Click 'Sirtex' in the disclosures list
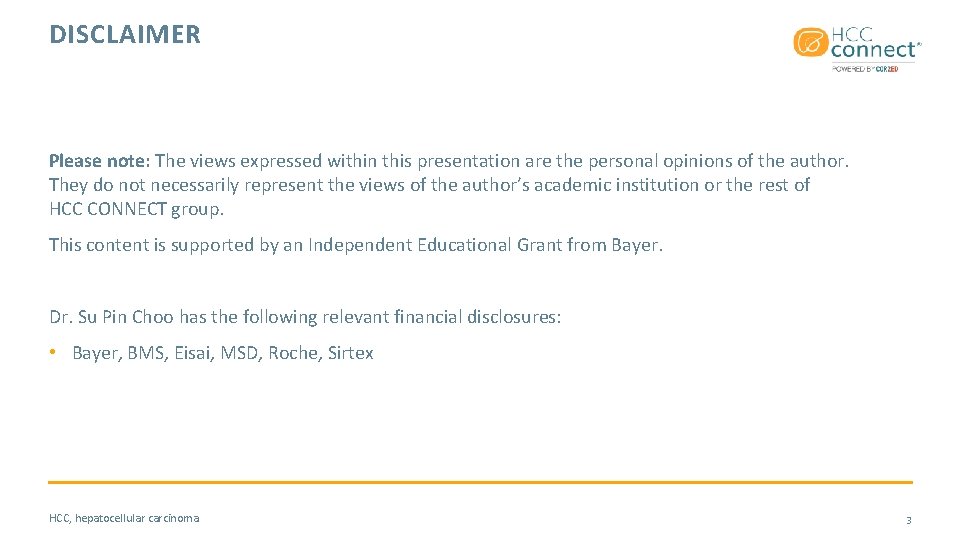This screenshot has width=960, height=540. tap(350, 353)
